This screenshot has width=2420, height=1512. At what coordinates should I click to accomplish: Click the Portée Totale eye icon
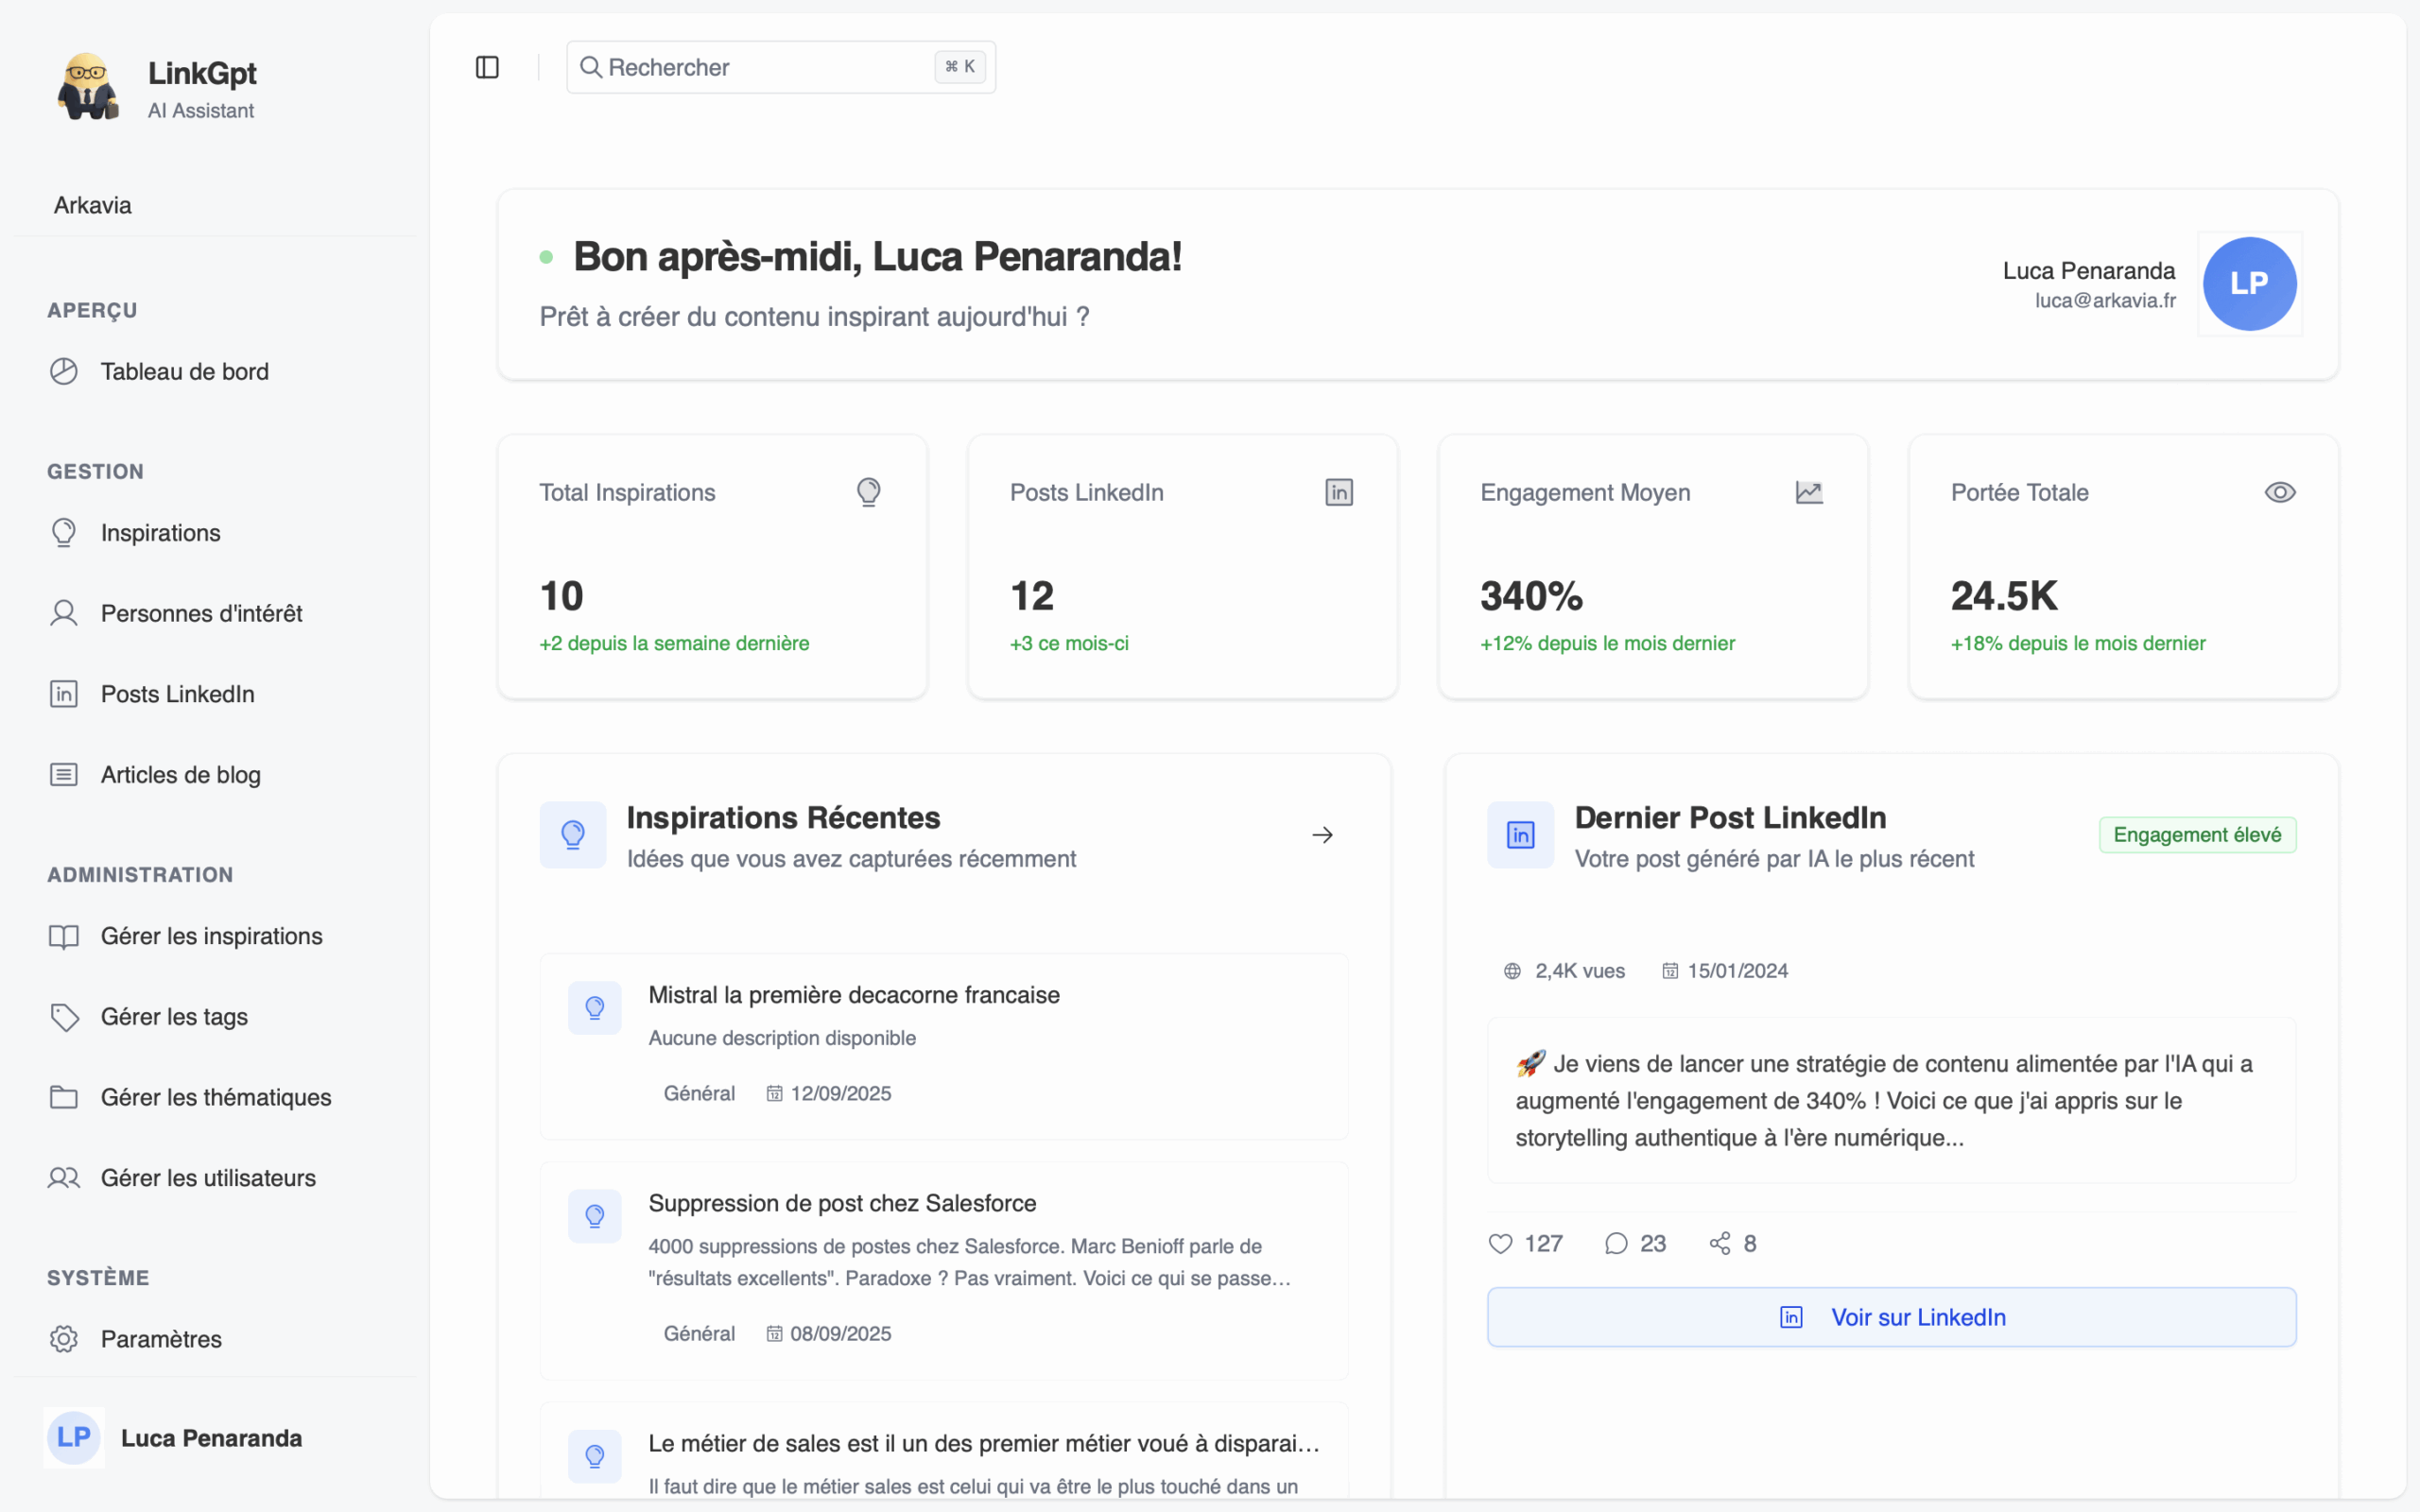point(2279,493)
